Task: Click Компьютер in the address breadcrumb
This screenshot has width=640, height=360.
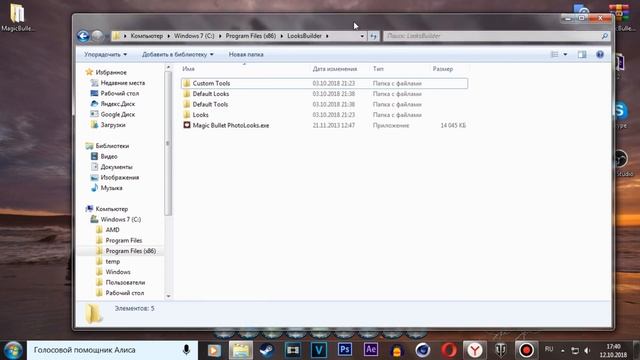Action: (x=147, y=36)
